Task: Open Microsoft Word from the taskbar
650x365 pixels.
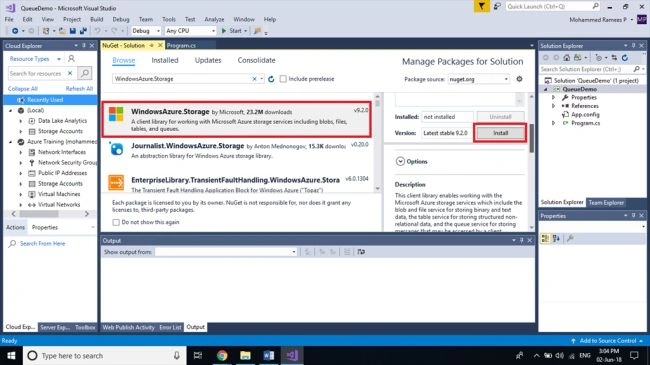Action: pos(269,355)
